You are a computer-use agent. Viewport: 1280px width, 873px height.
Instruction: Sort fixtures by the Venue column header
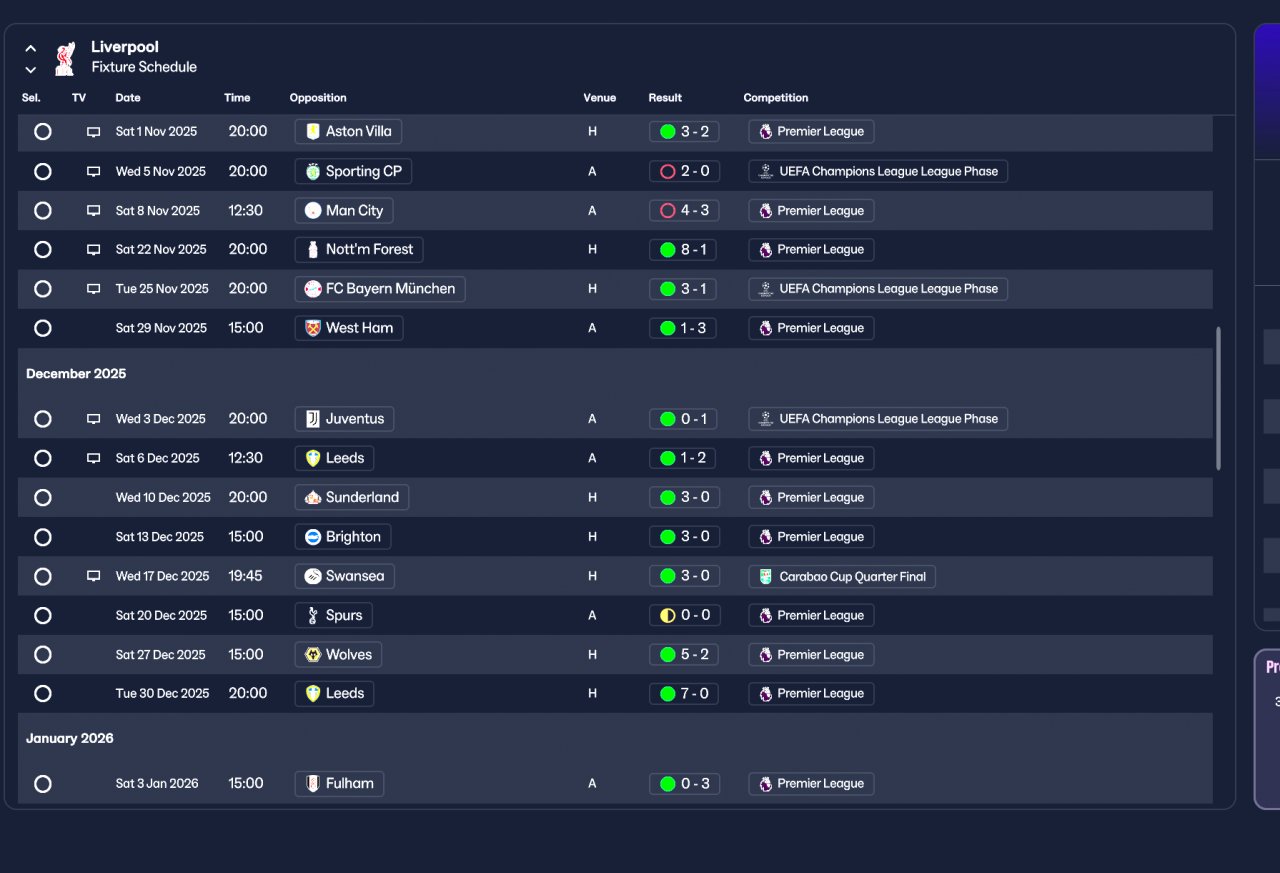(x=600, y=98)
